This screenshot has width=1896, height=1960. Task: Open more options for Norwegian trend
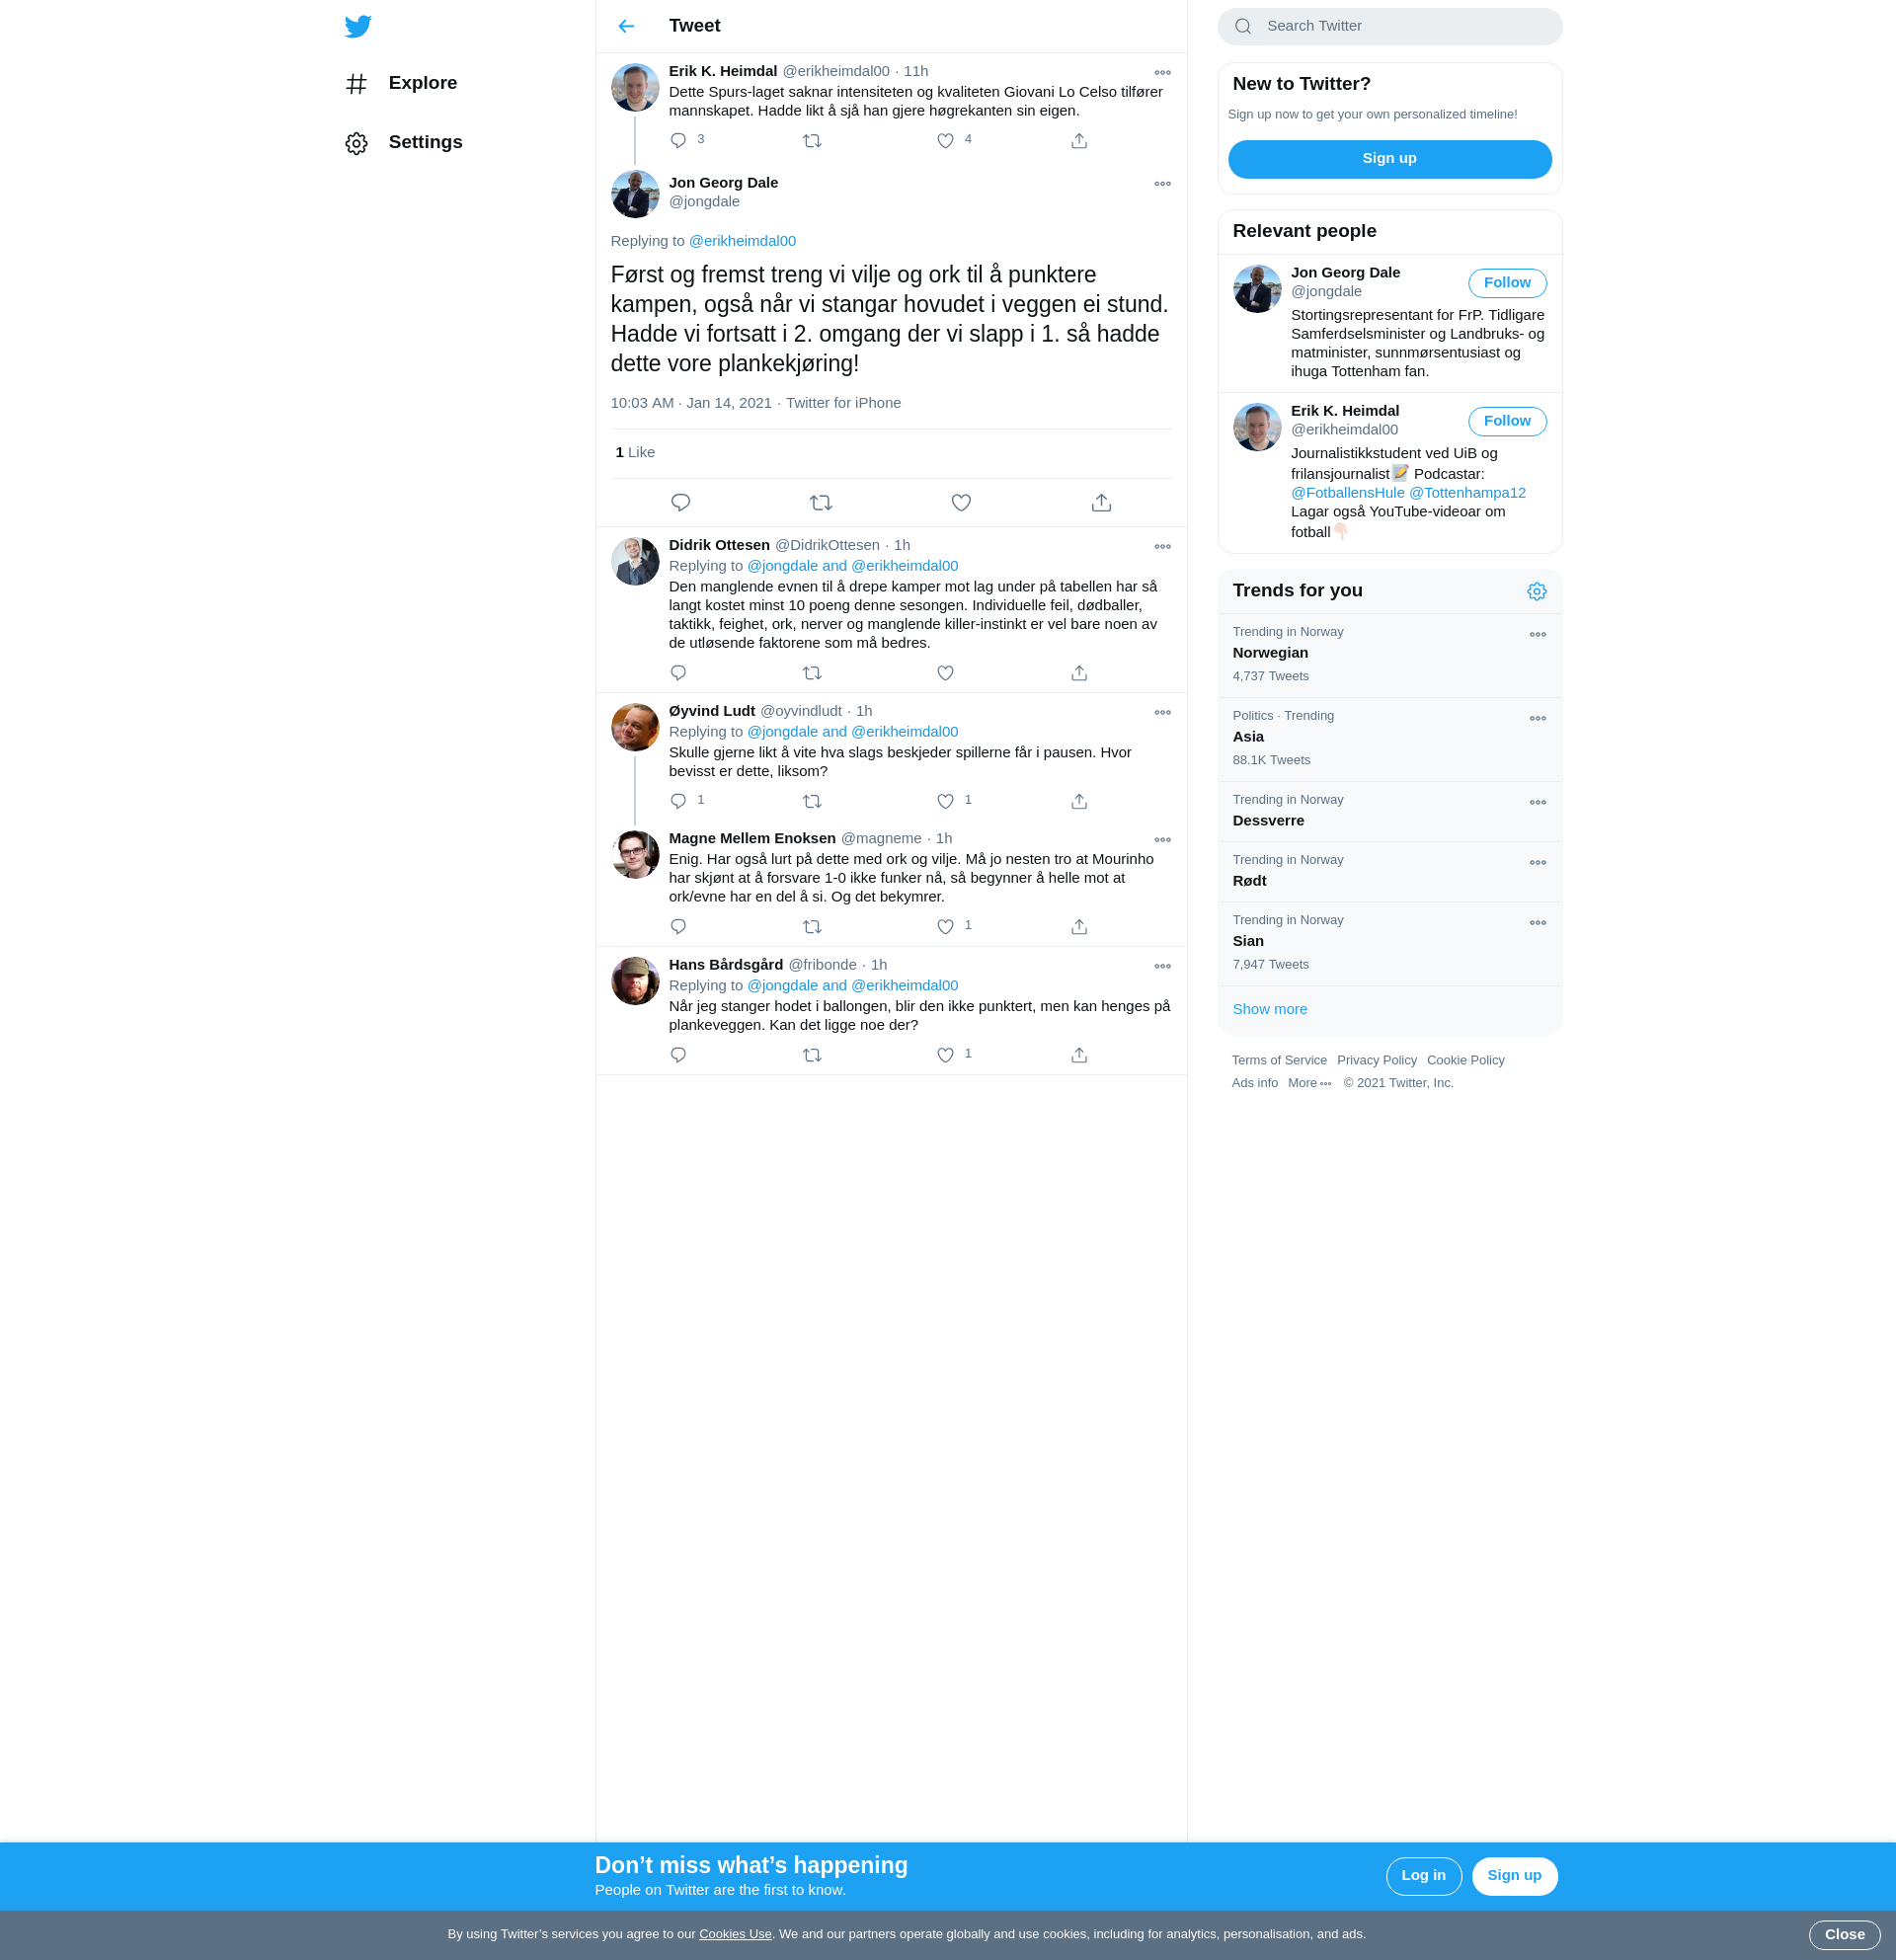click(1537, 635)
